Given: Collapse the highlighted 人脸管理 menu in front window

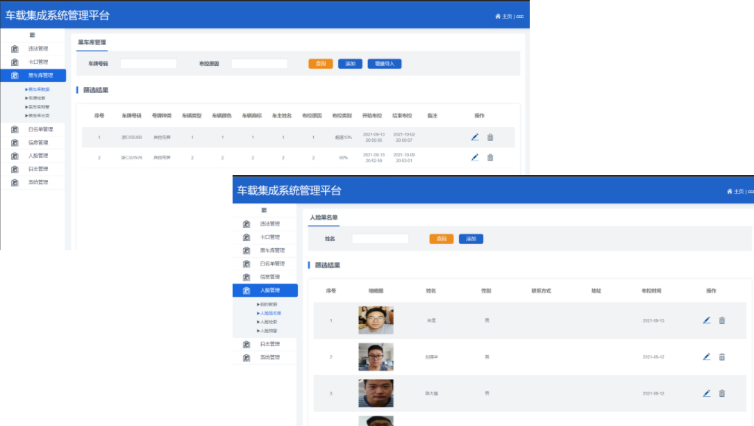Looking at the screenshot, I should coord(265,291).
